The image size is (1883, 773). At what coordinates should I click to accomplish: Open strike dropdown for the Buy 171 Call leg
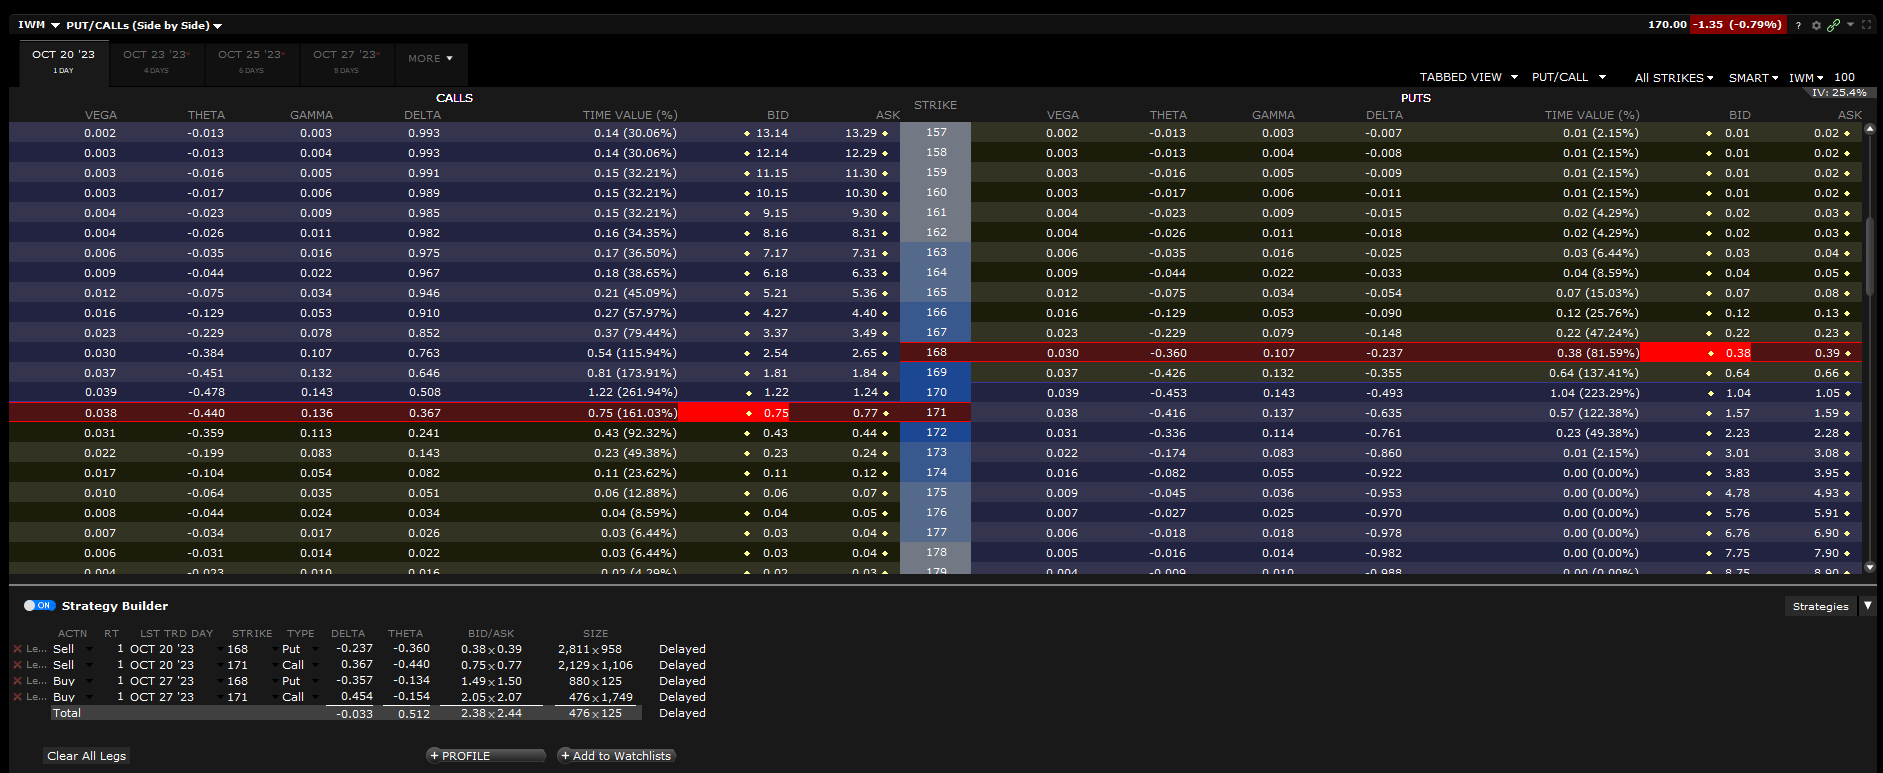point(275,697)
